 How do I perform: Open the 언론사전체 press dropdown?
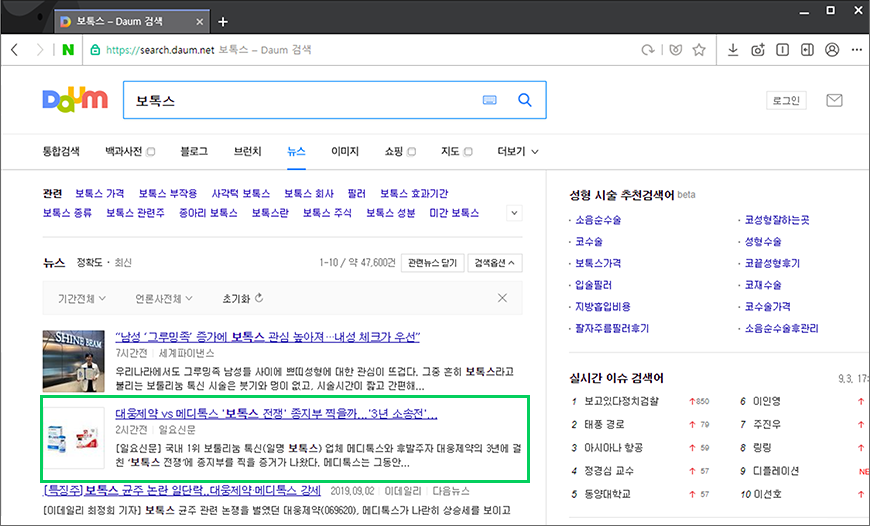pyautogui.click(x=164, y=299)
